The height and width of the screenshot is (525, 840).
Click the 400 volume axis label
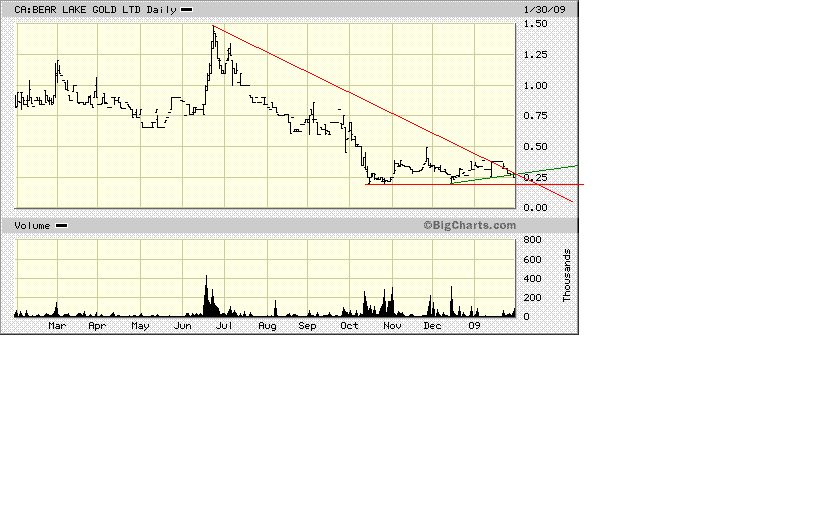(x=532, y=279)
